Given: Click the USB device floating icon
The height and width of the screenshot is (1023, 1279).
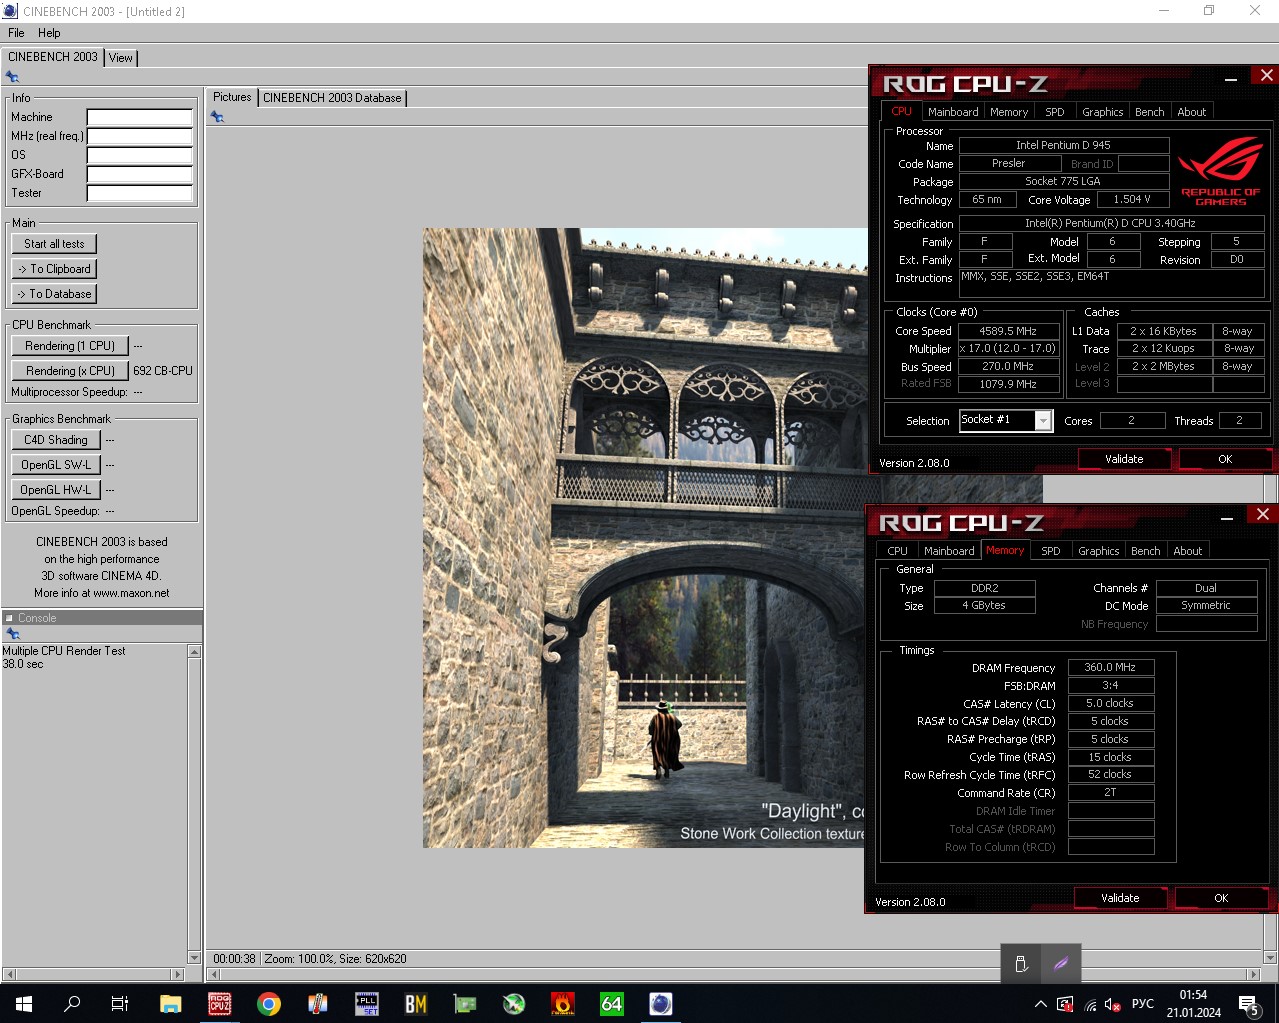Looking at the screenshot, I should pos(1021,964).
